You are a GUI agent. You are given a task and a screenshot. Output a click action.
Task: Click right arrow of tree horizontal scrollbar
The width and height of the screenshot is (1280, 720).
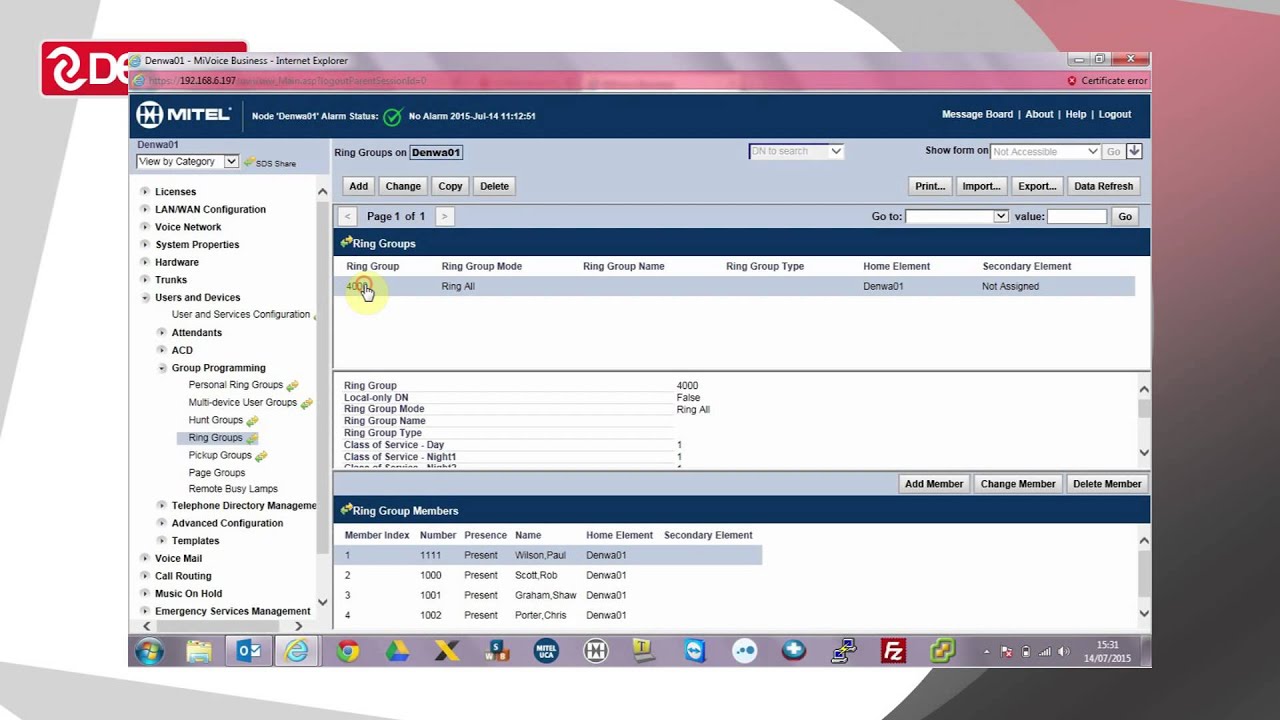click(298, 626)
